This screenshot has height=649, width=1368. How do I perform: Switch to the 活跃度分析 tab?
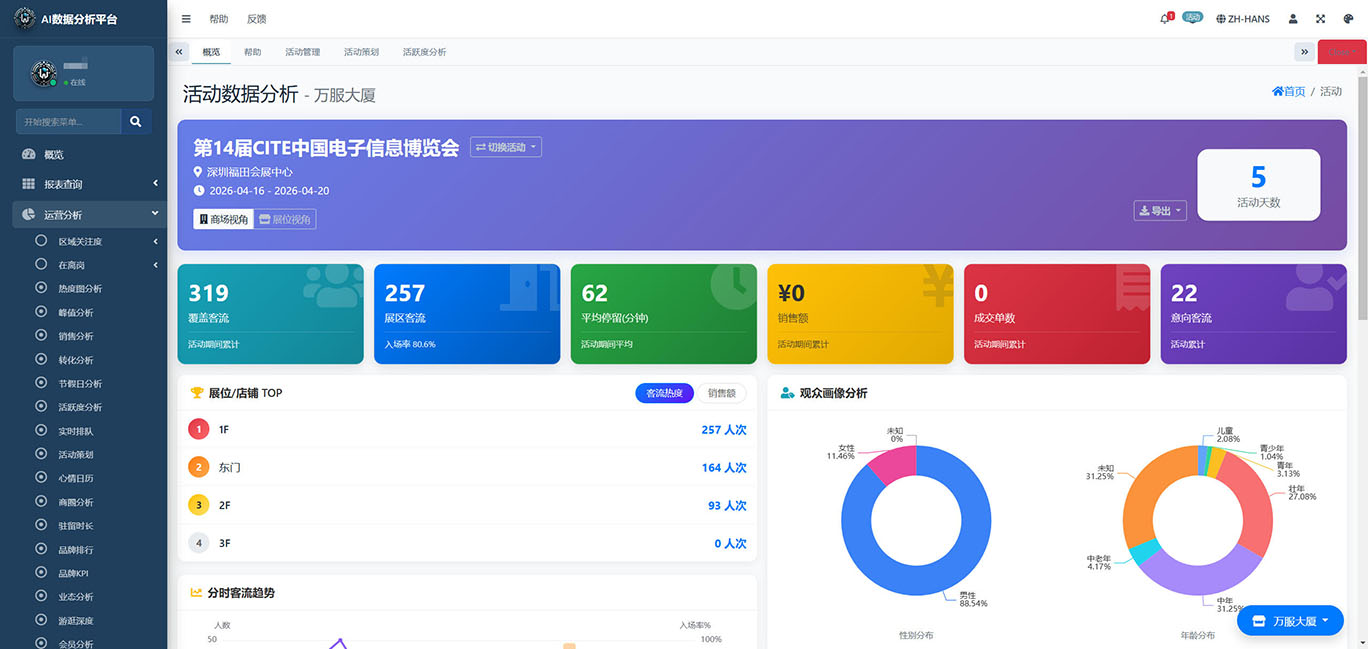[425, 52]
